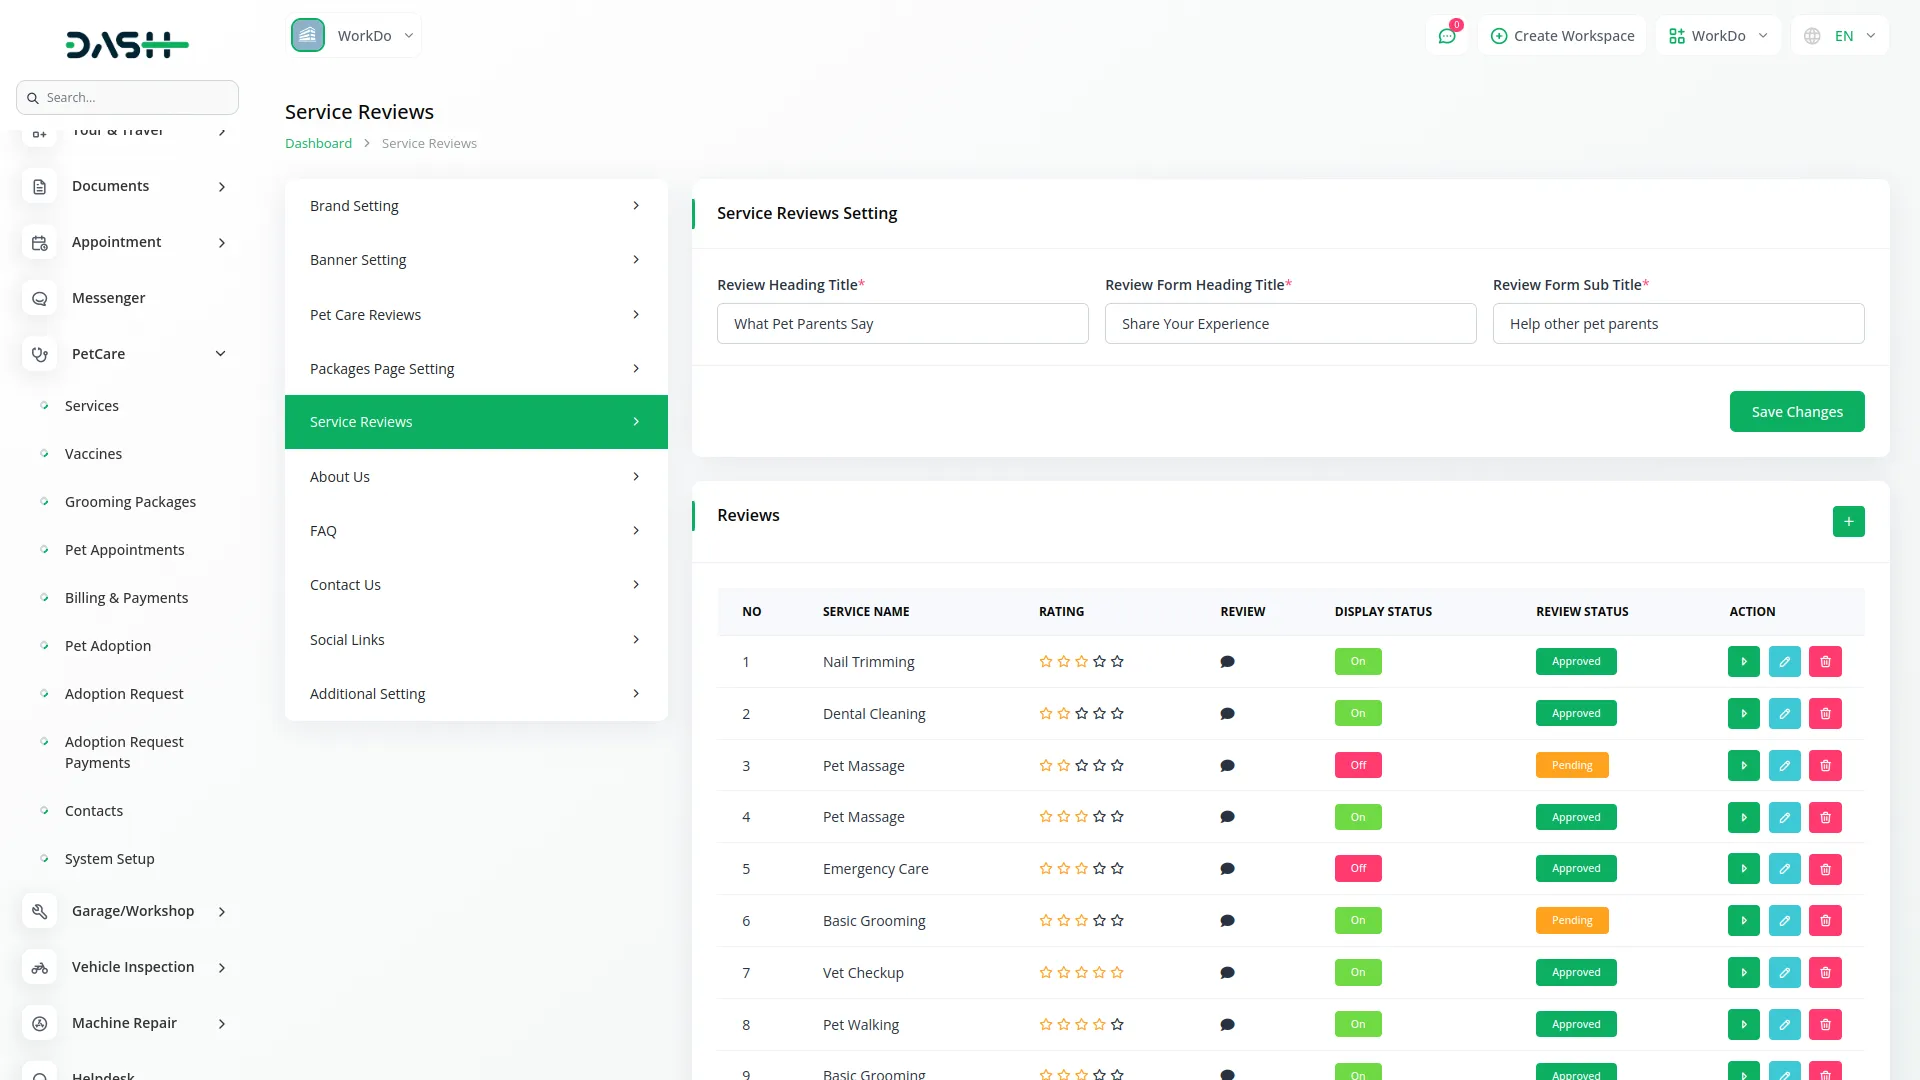The width and height of the screenshot is (1920, 1080).
Task: Toggle the Off display status for Emergency Care
Action: pos(1357,869)
